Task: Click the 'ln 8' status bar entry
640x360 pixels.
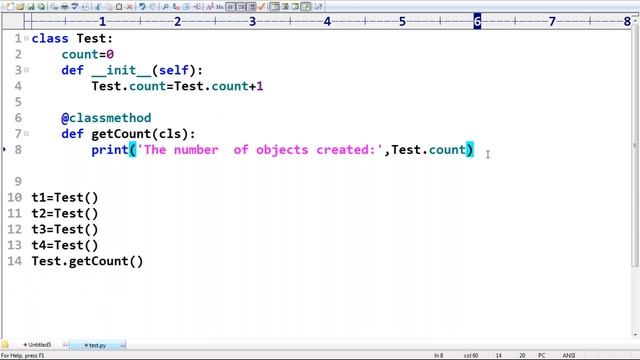Action: click(438, 356)
